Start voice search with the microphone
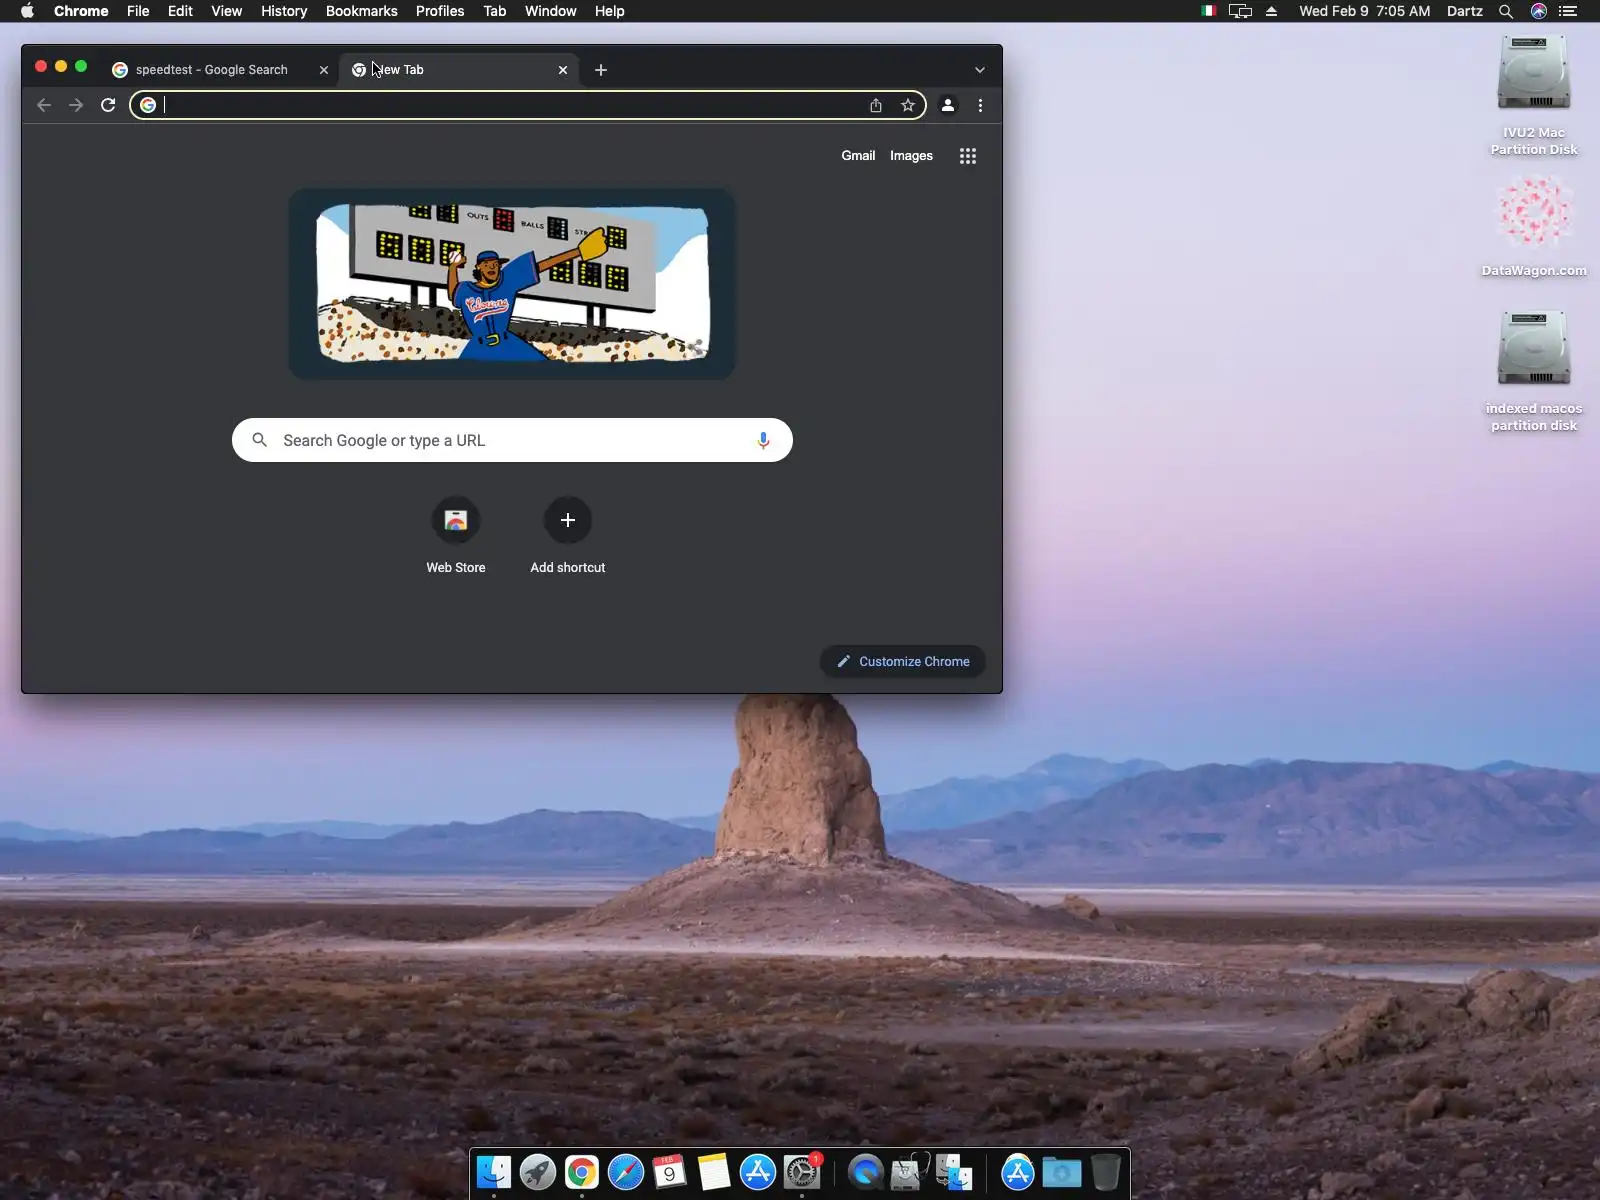The height and width of the screenshot is (1200, 1600). [763, 440]
